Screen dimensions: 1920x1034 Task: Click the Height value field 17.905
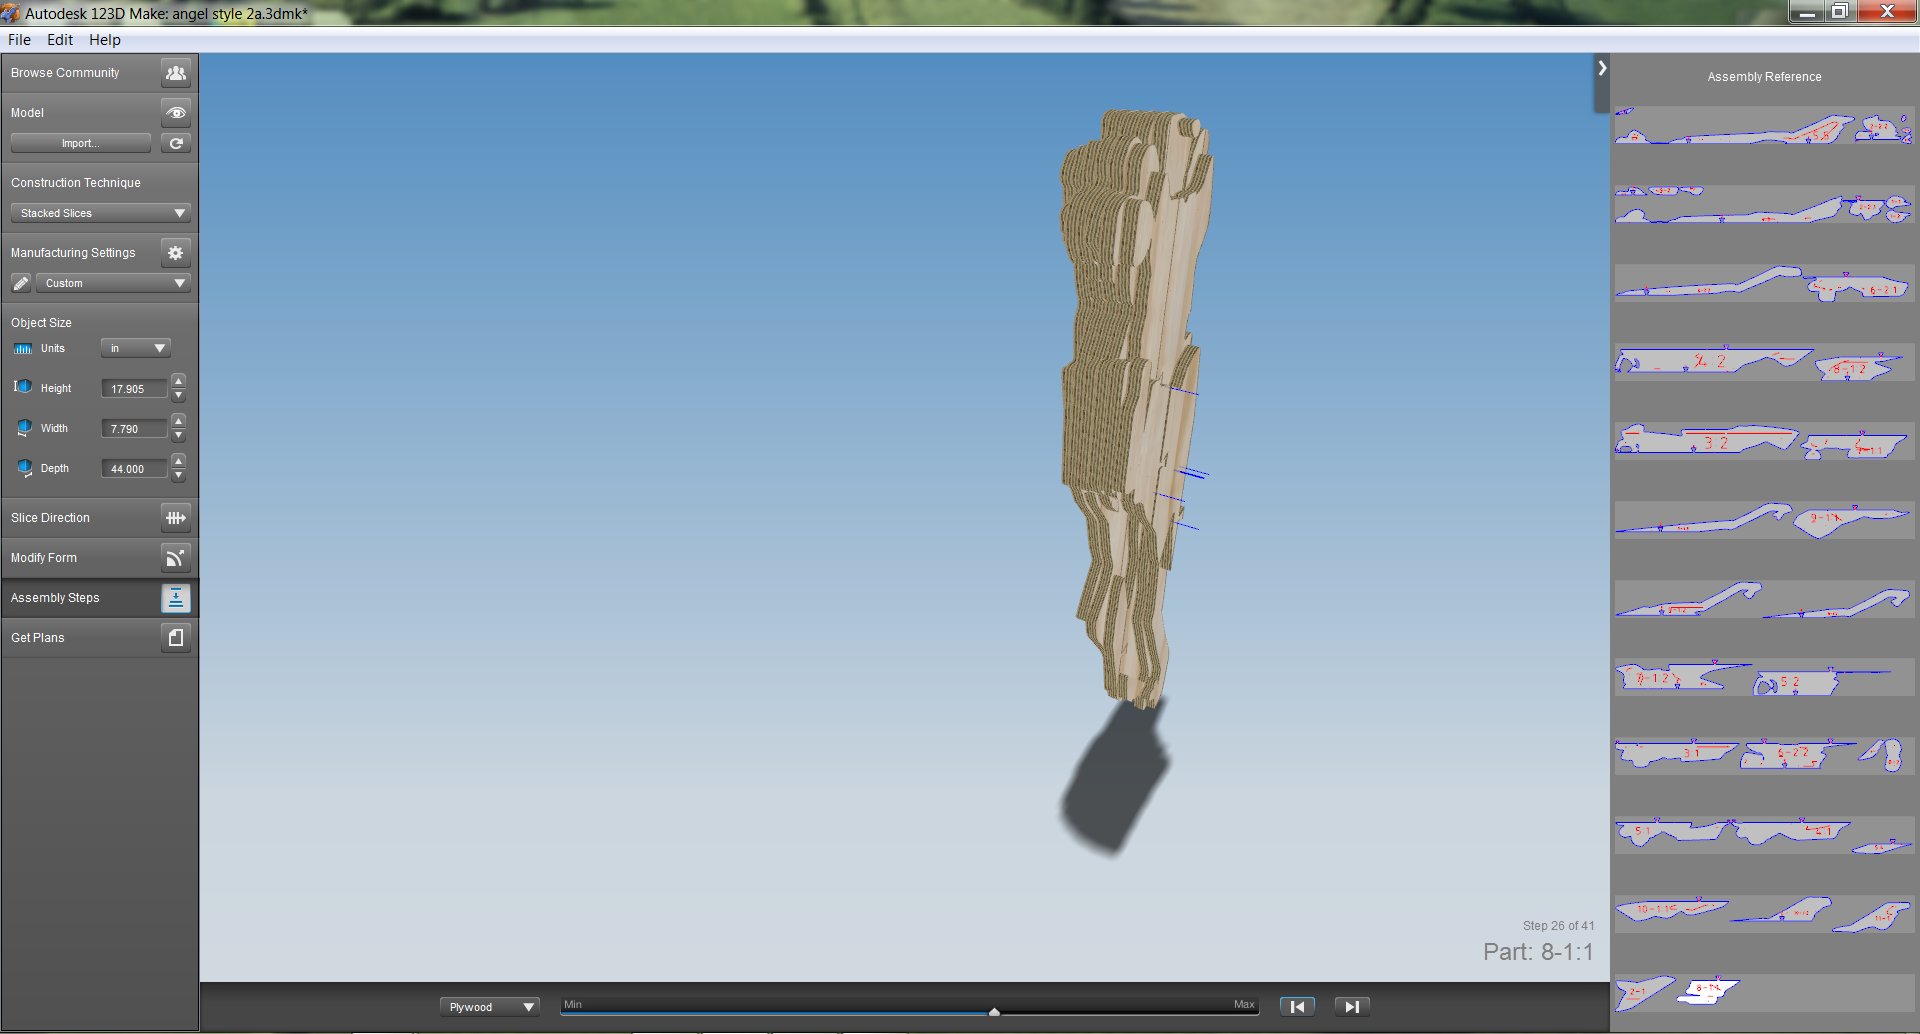(134, 388)
